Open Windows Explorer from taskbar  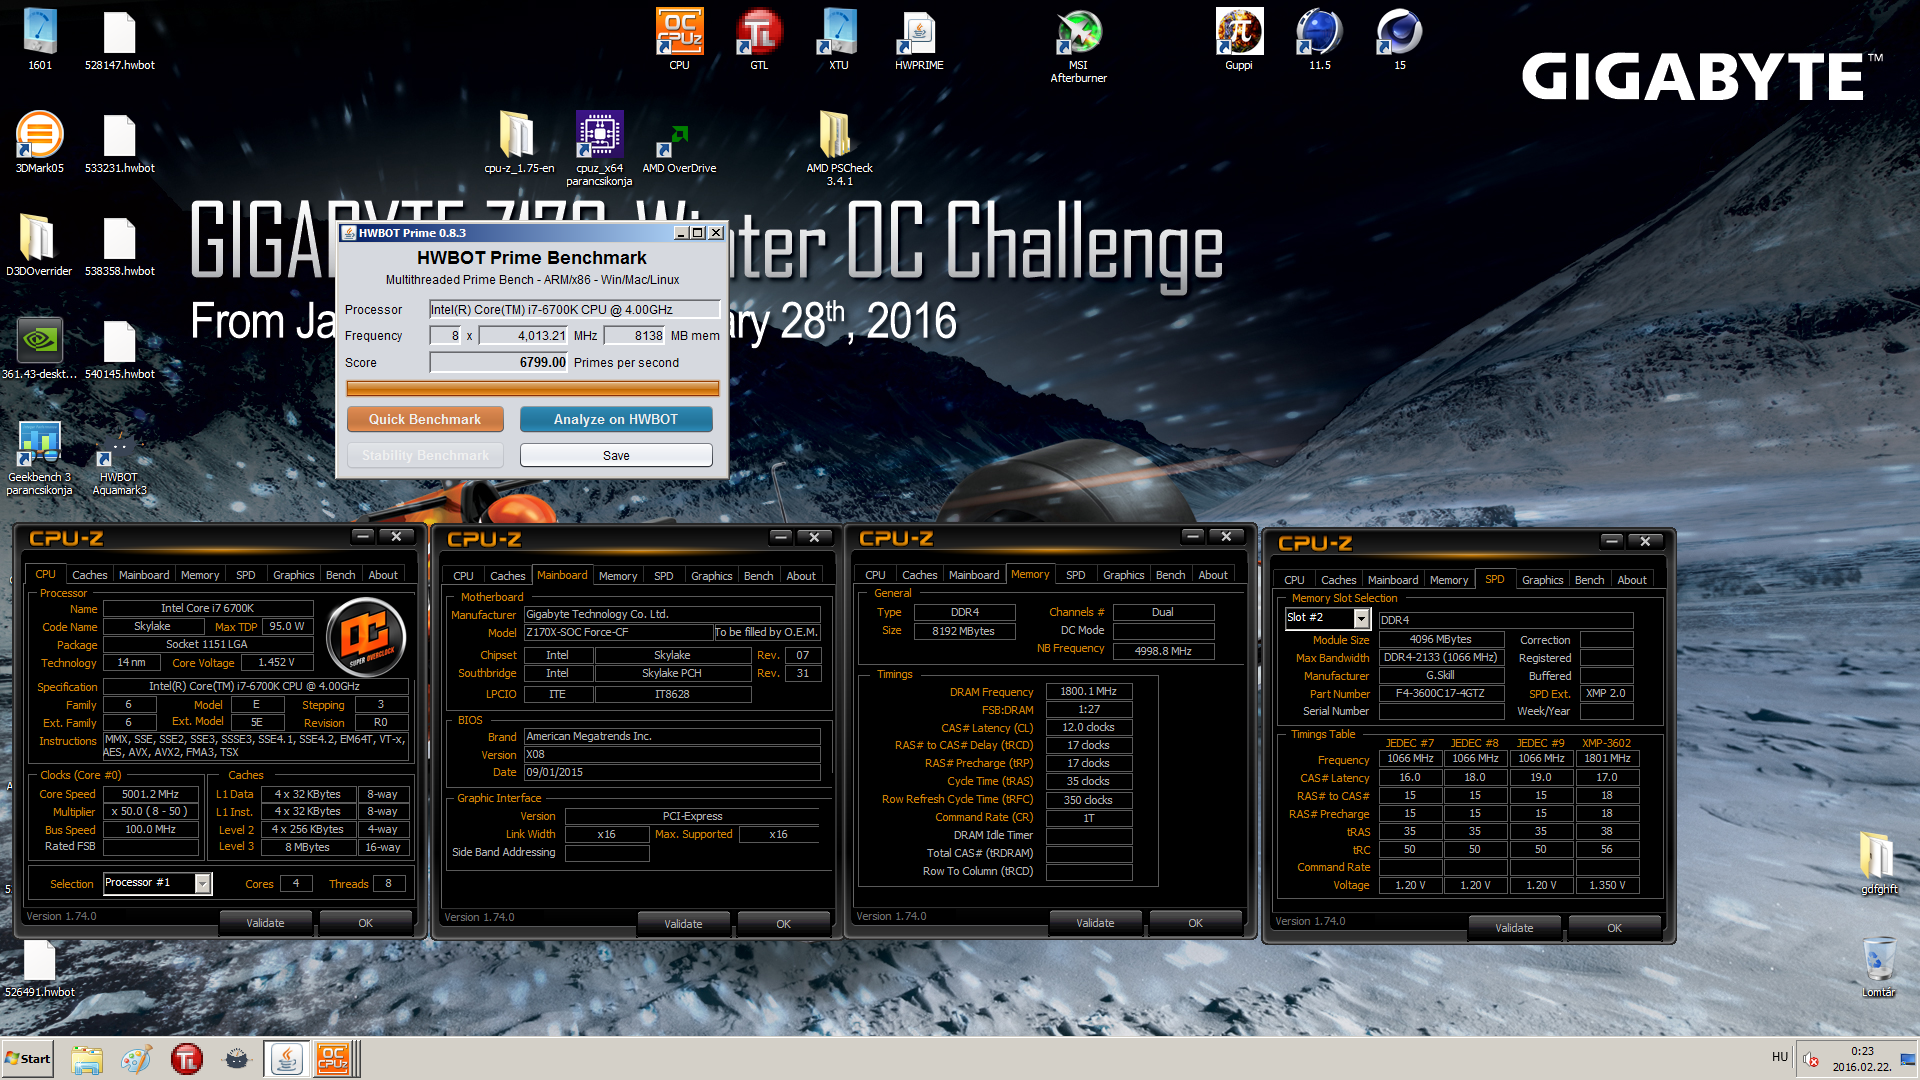click(87, 1058)
